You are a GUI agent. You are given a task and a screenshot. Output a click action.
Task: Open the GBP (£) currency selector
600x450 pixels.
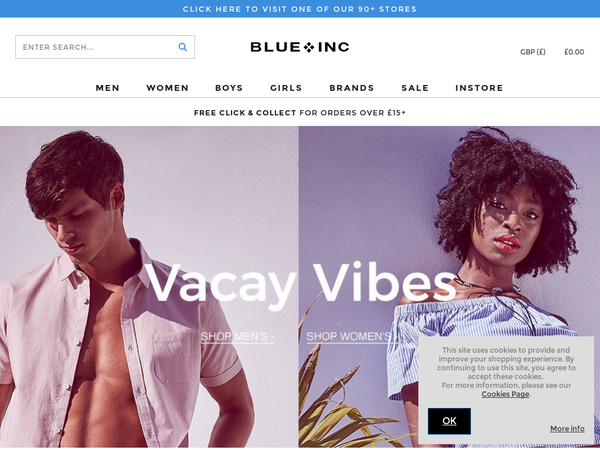[x=533, y=52]
